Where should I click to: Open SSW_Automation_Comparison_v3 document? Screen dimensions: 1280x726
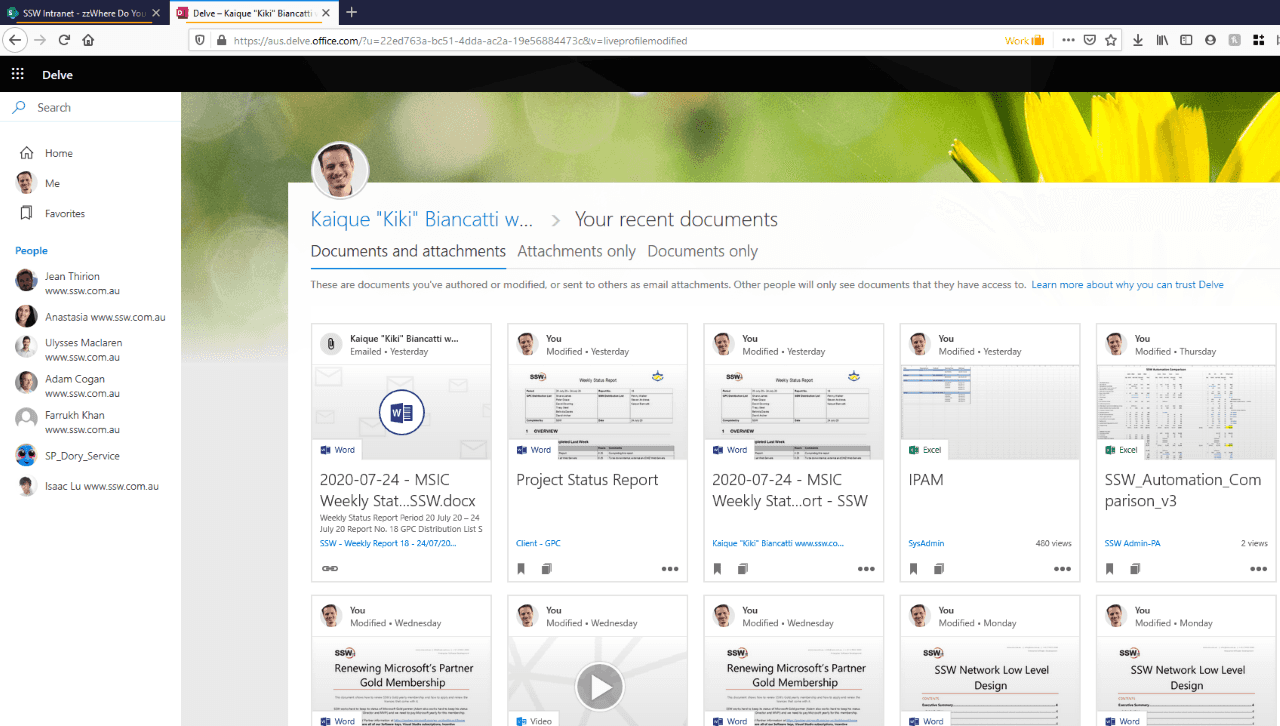(1183, 490)
